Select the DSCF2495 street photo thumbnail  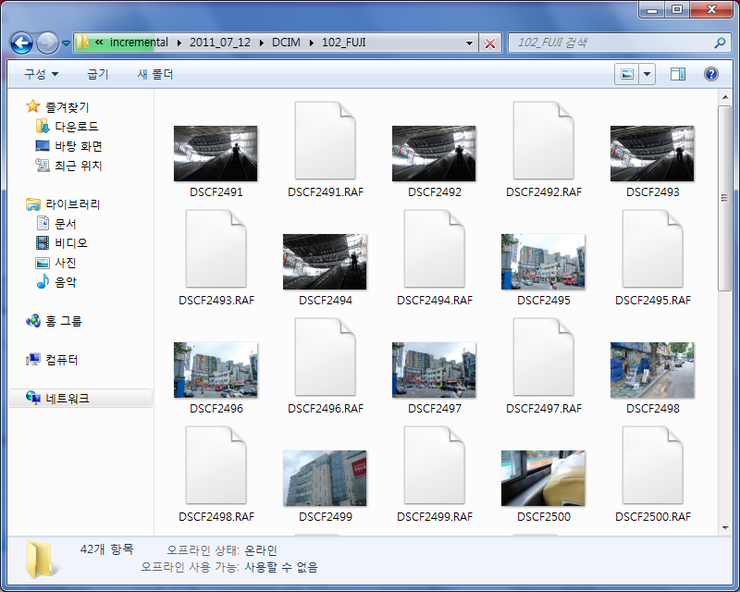click(x=543, y=262)
